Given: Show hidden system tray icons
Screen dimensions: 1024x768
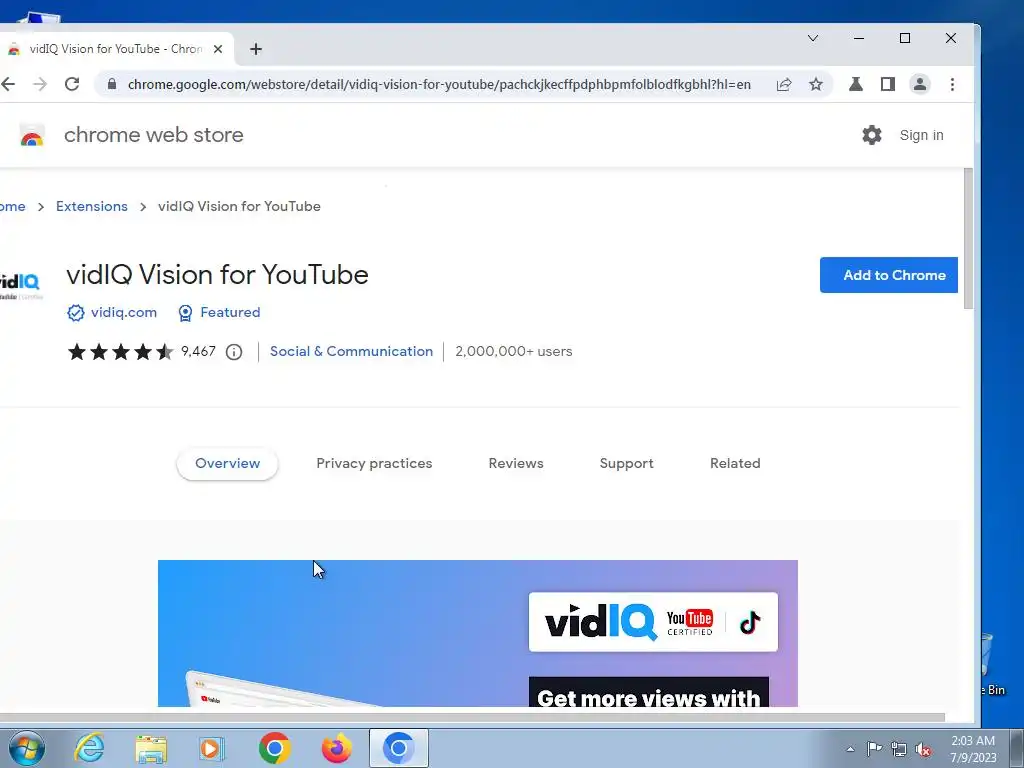Looking at the screenshot, I should click(850, 749).
